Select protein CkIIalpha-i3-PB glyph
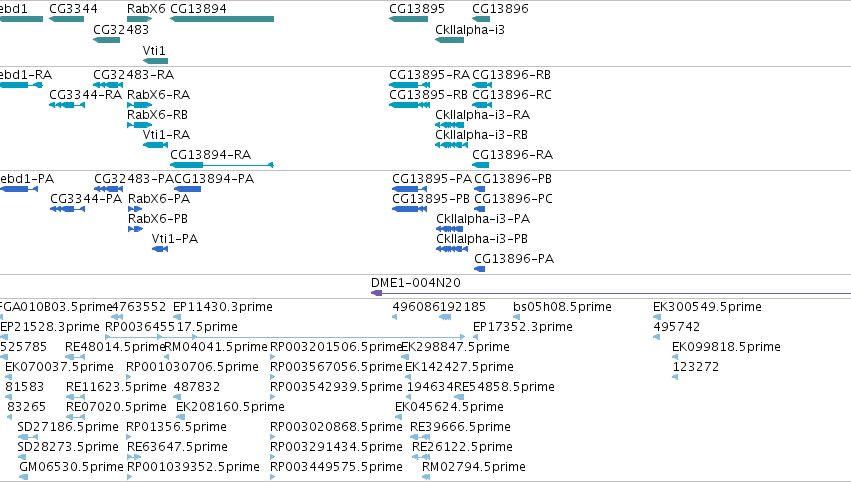 click(x=452, y=249)
